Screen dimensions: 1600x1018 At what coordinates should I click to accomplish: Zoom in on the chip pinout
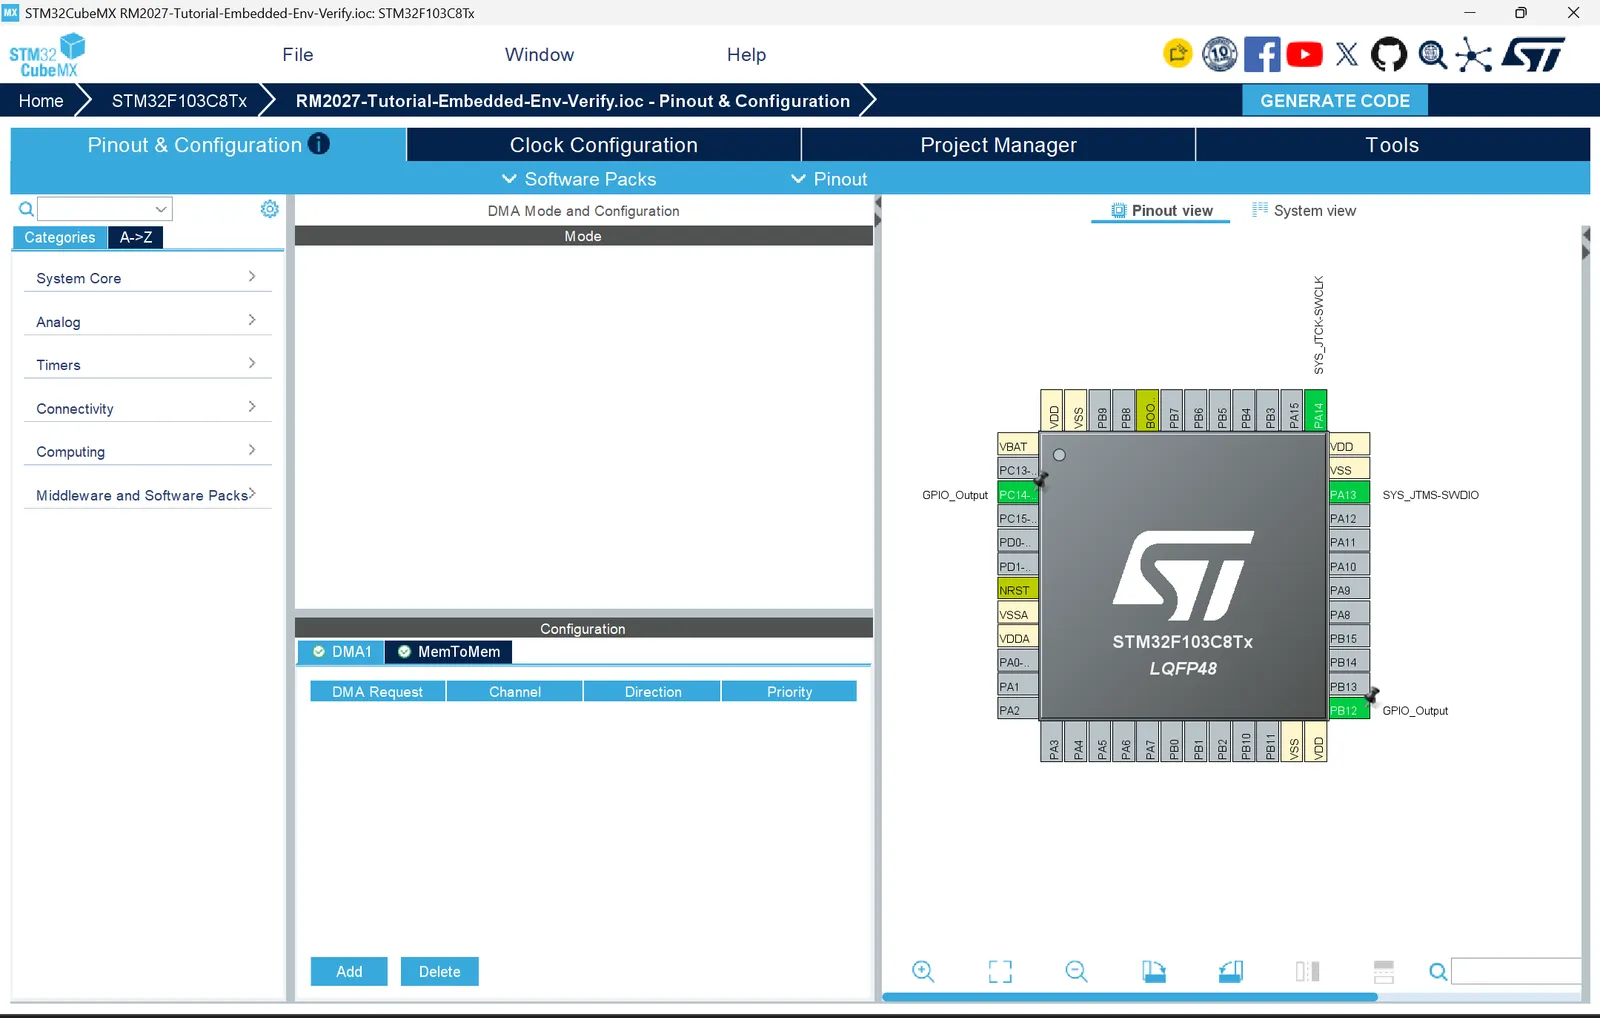point(923,971)
